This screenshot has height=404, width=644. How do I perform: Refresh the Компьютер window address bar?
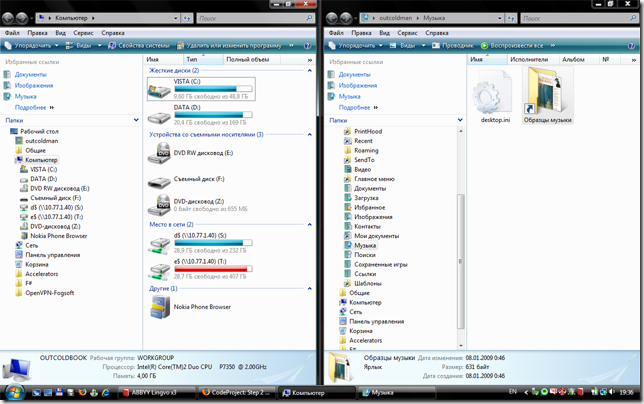187,18
